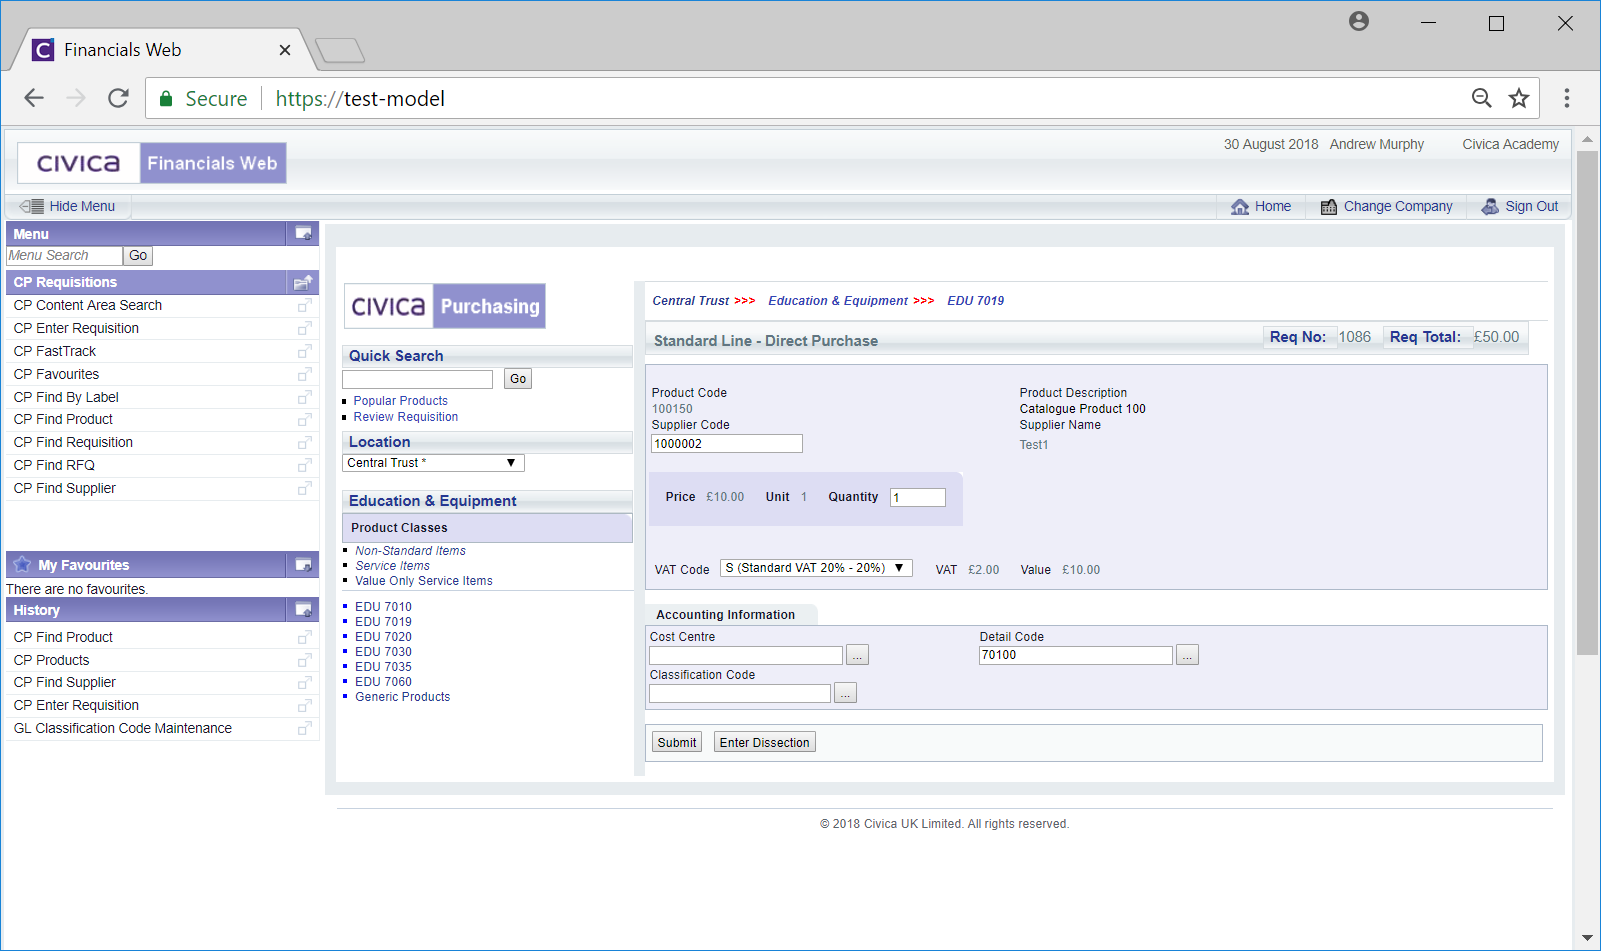Screen dimensions: 1601x951
Task: Open the Service Items link
Action: (392, 566)
